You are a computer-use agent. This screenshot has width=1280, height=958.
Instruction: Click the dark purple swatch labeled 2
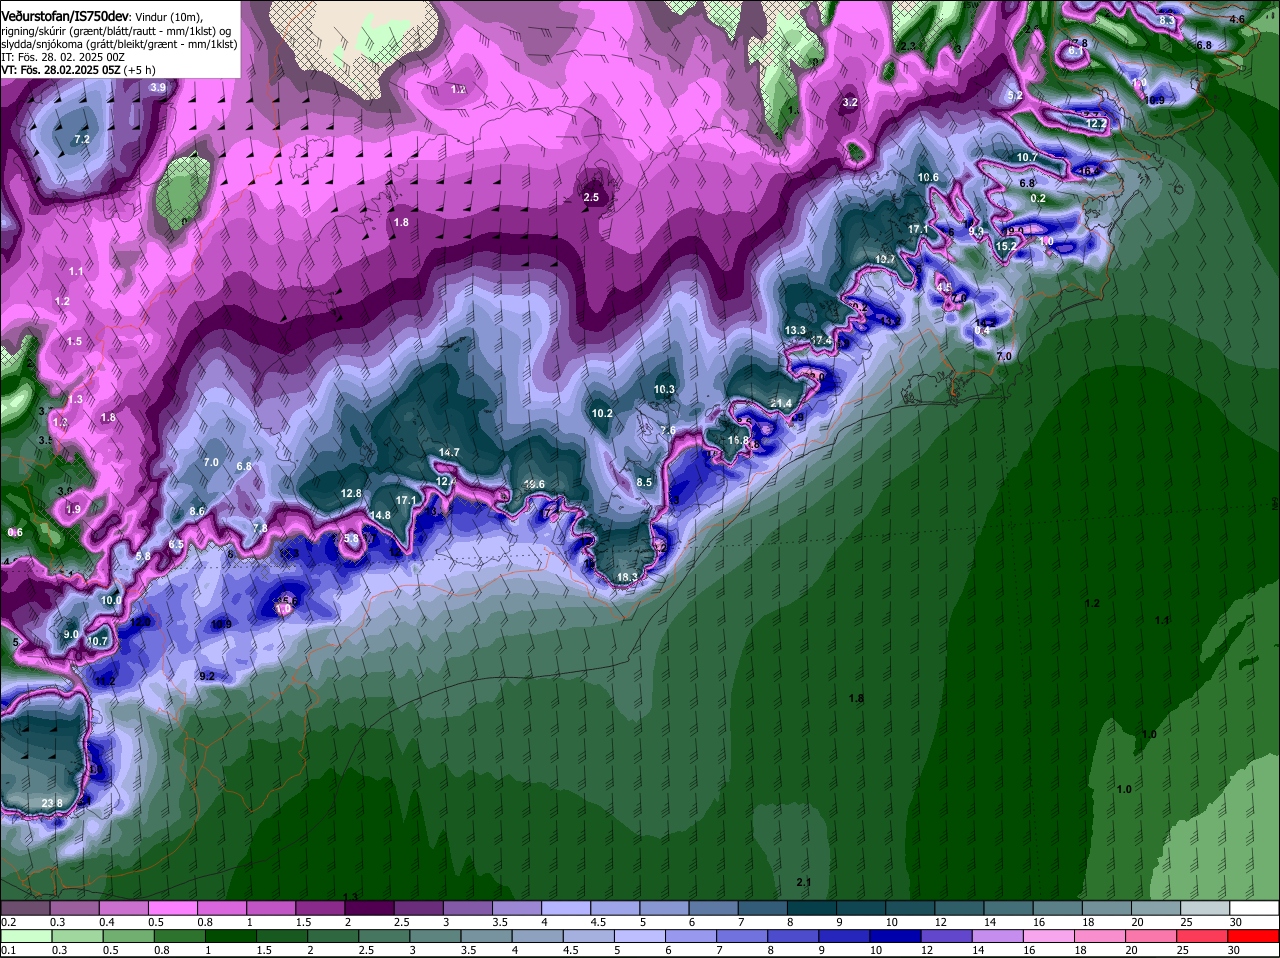pyautogui.click(x=369, y=908)
